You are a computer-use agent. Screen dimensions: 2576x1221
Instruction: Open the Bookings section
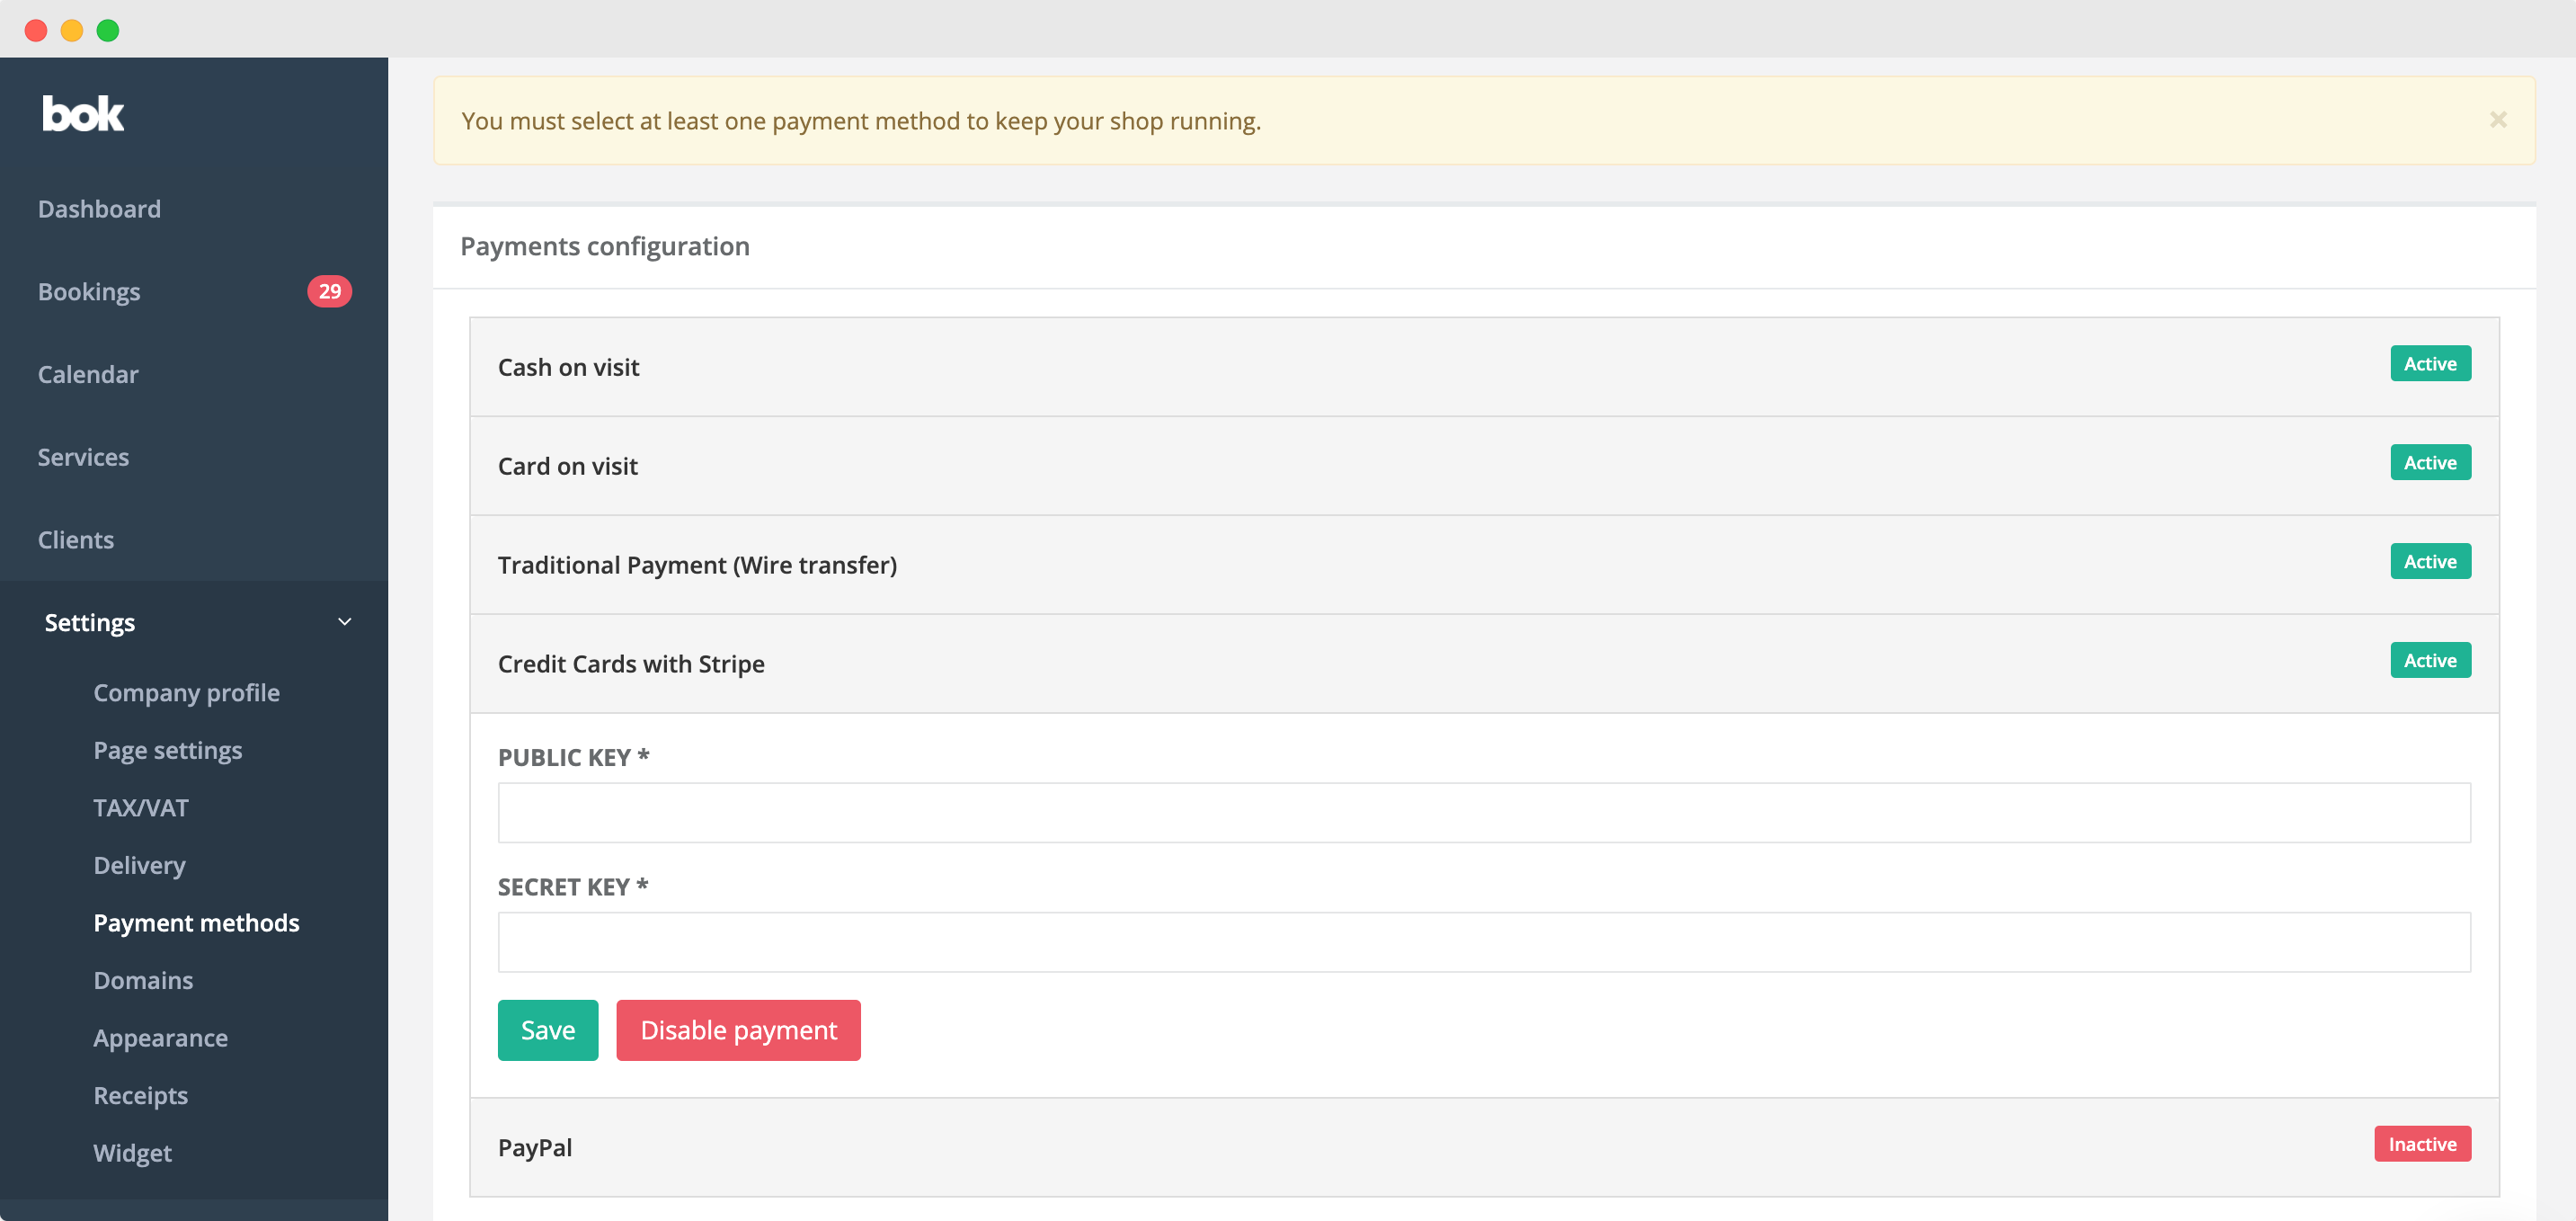[89, 291]
